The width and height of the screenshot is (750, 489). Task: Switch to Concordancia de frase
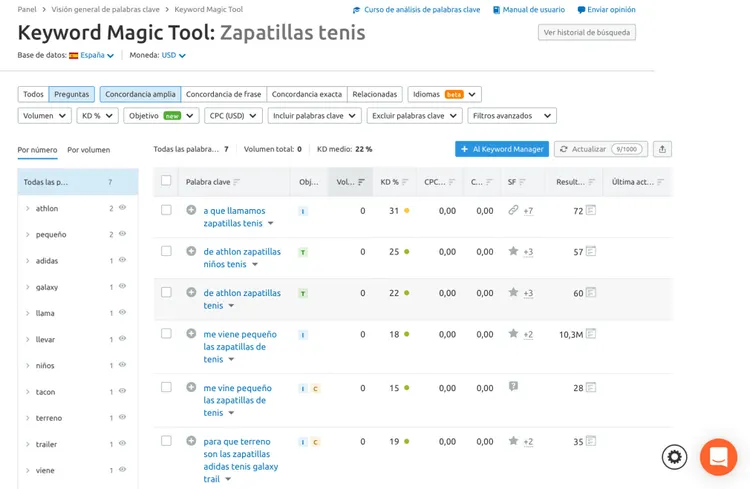[223, 94]
